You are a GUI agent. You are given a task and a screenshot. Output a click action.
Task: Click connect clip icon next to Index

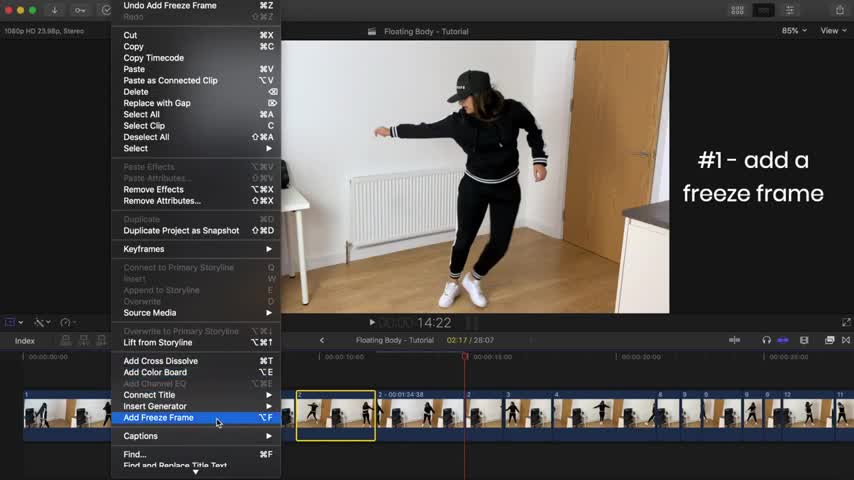pyautogui.click(x=65, y=341)
